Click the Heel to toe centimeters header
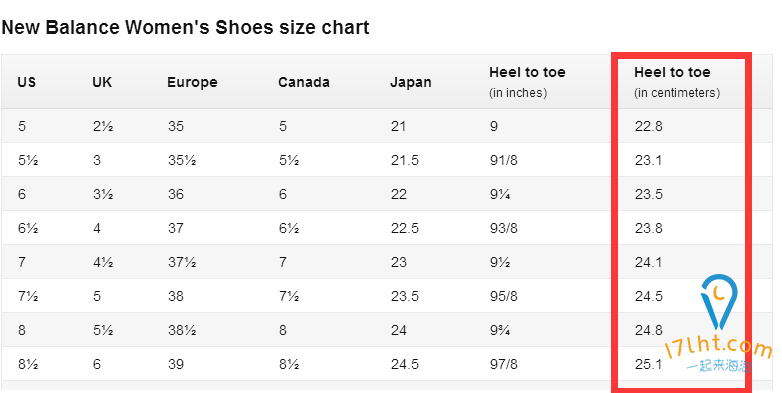The image size is (782, 393). click(x=677, y=82)
